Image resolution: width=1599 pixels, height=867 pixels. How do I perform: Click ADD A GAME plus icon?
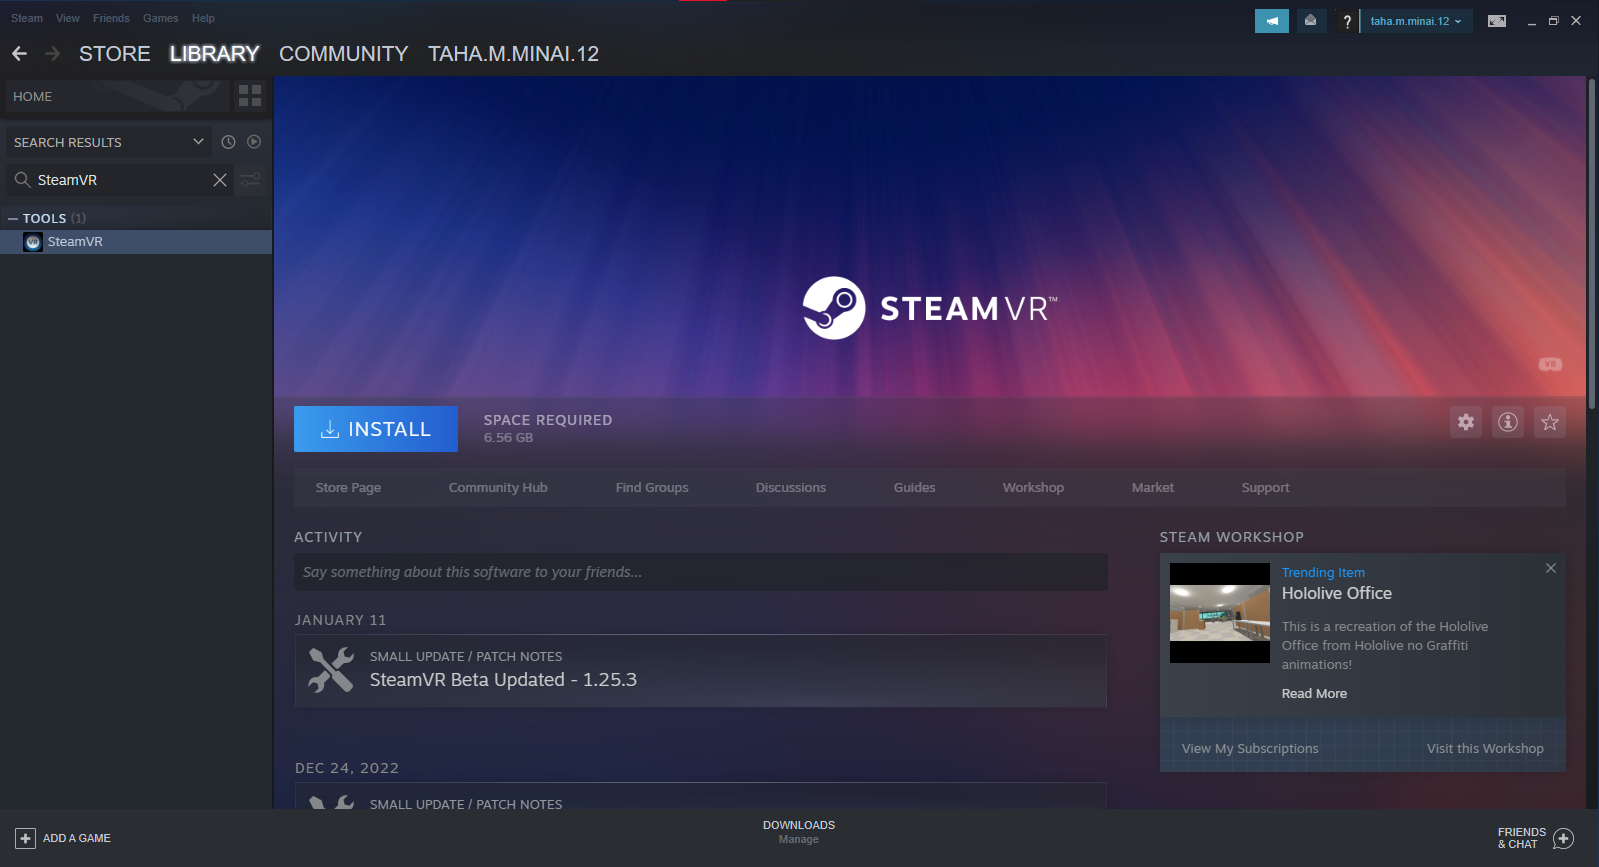(x=25, y=838)
